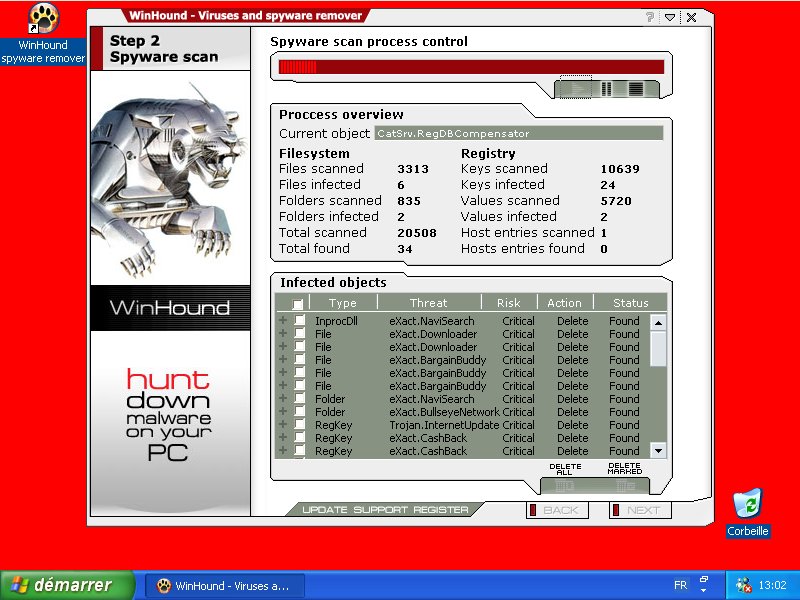800x600 pixels.
Task: Select the InprocDll type cell
Action: (x=336, y=321)
